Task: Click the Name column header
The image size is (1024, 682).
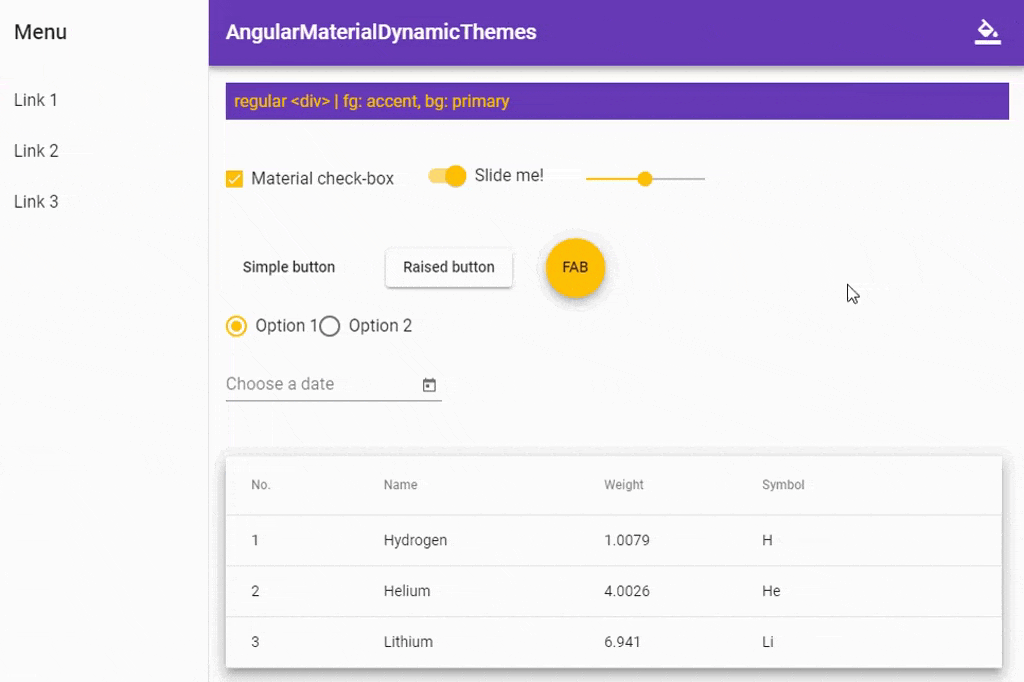Action: click(x=400, y=485)
